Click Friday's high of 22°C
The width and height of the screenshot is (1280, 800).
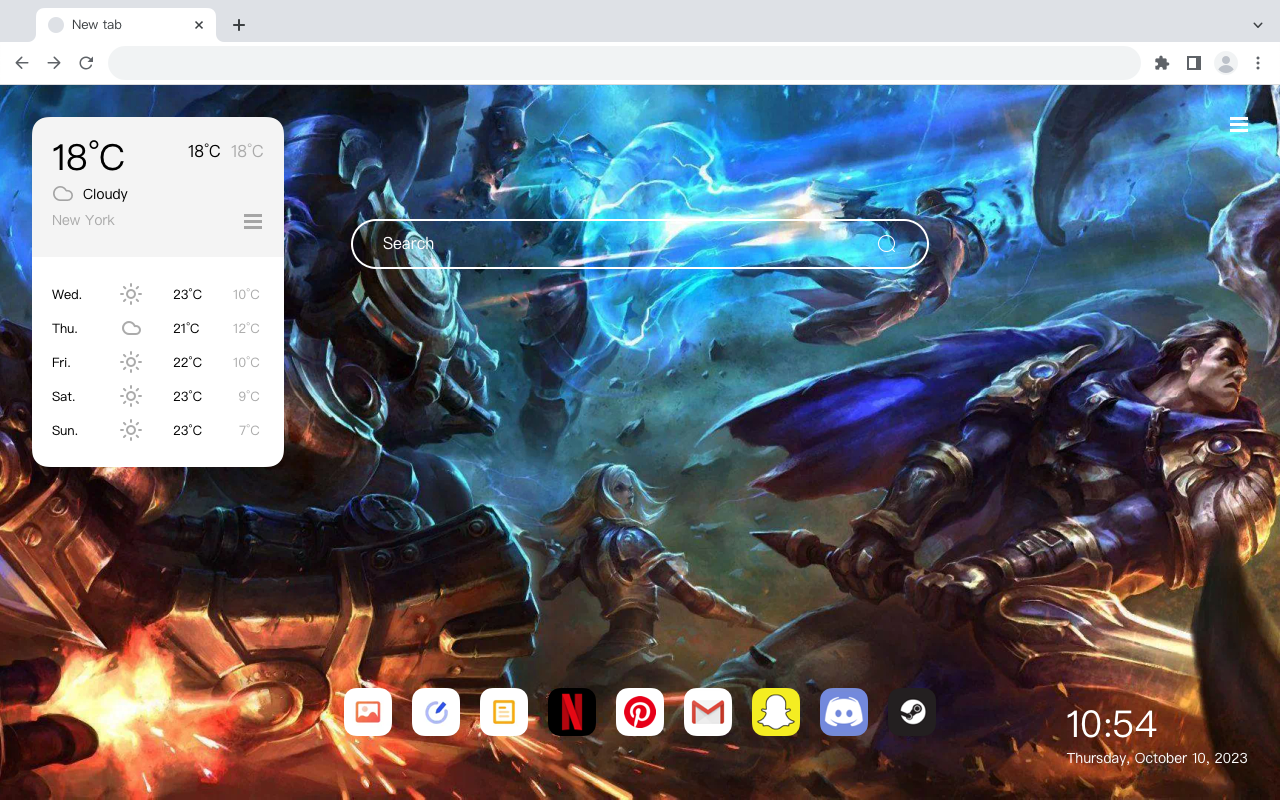point(187,362)
